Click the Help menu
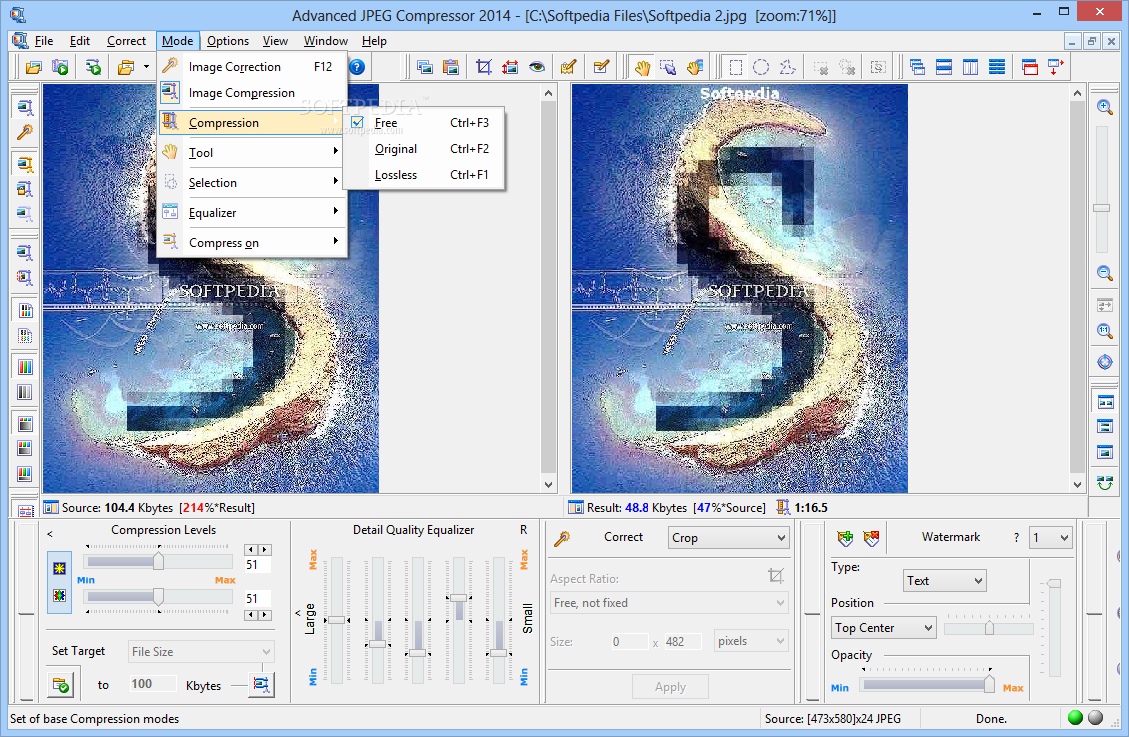The width and height of the screenshot is (1129, 737). click(374, 41)
